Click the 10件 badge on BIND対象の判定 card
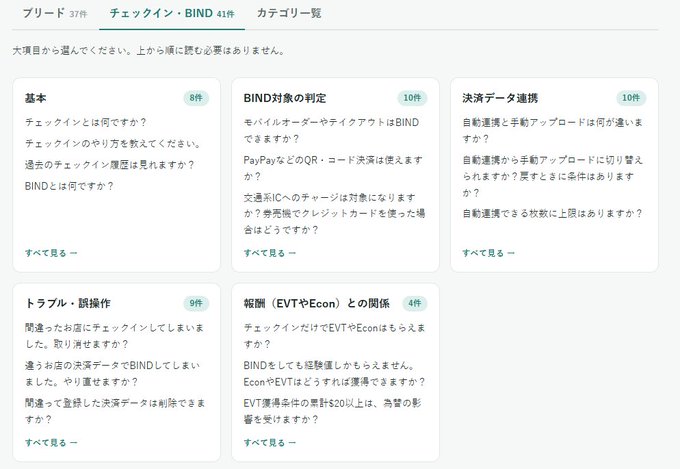Viewport: 680px width, 469px height. point(412,98)
